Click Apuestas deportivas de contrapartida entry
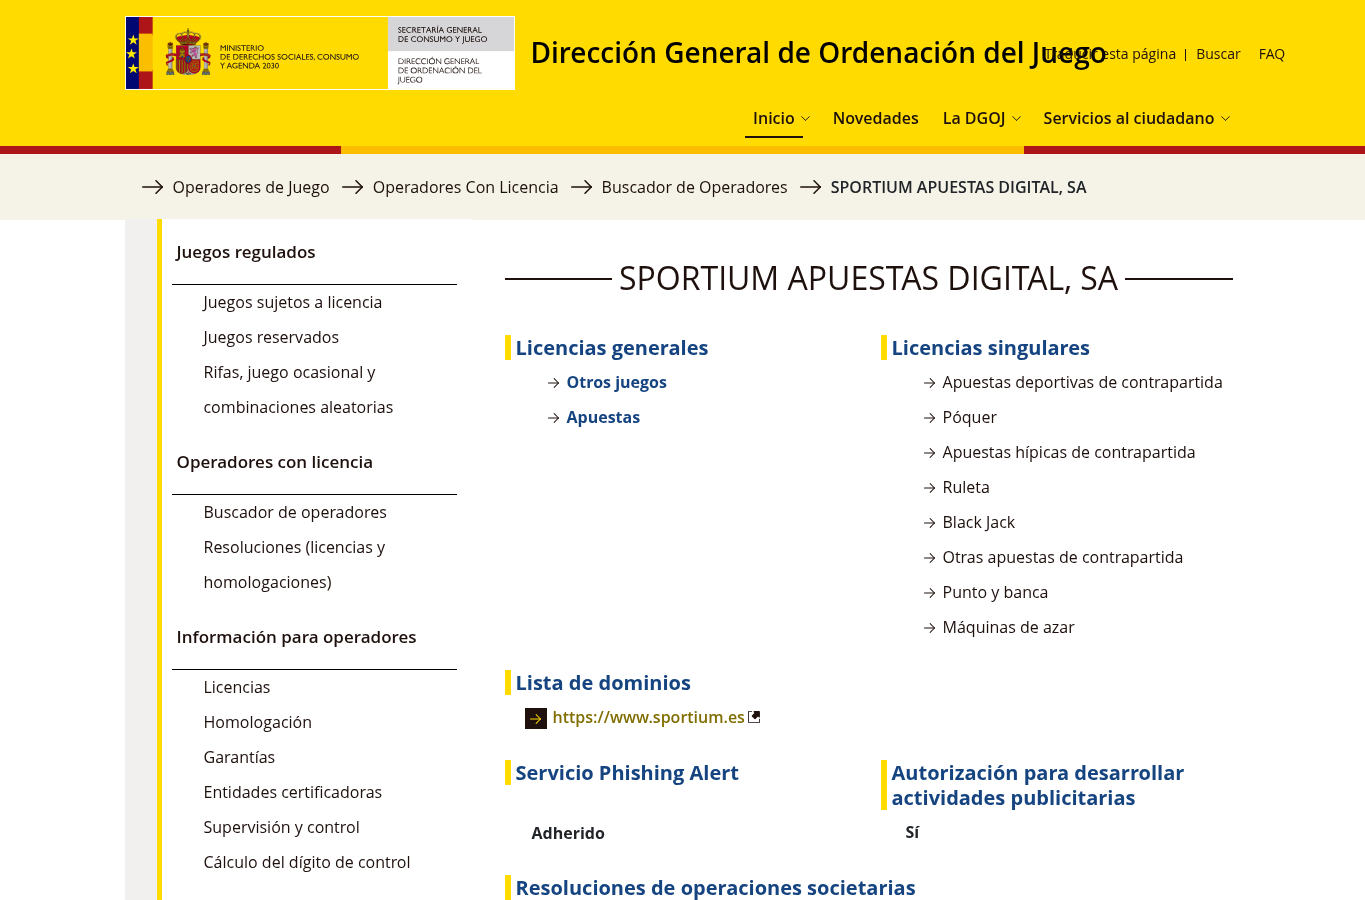The width and height of the screenshot is (1365, 900). coord(1082,382)
